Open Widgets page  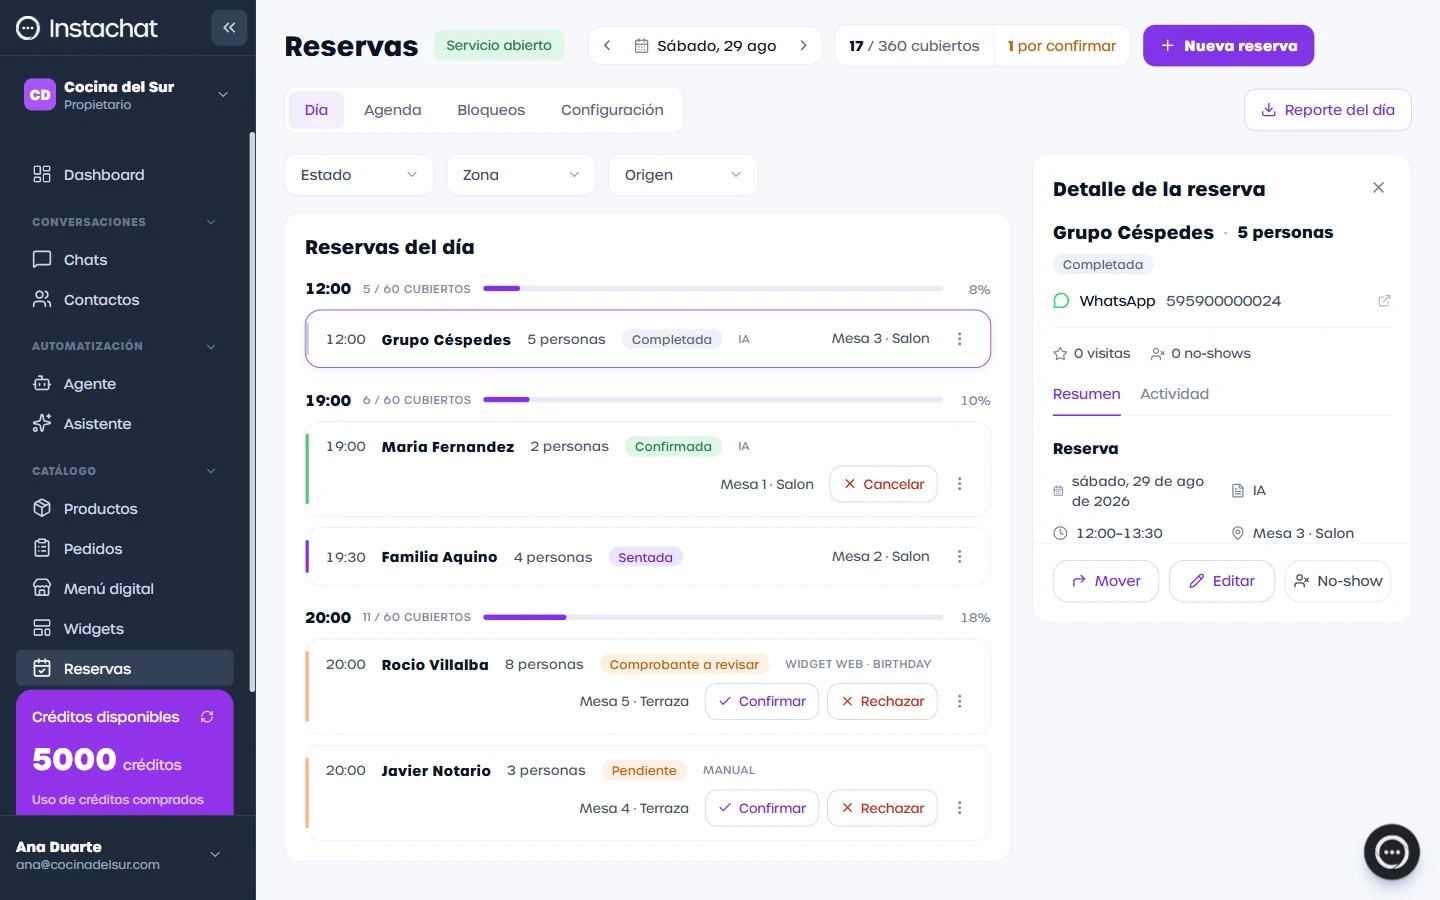click(125, 629)
